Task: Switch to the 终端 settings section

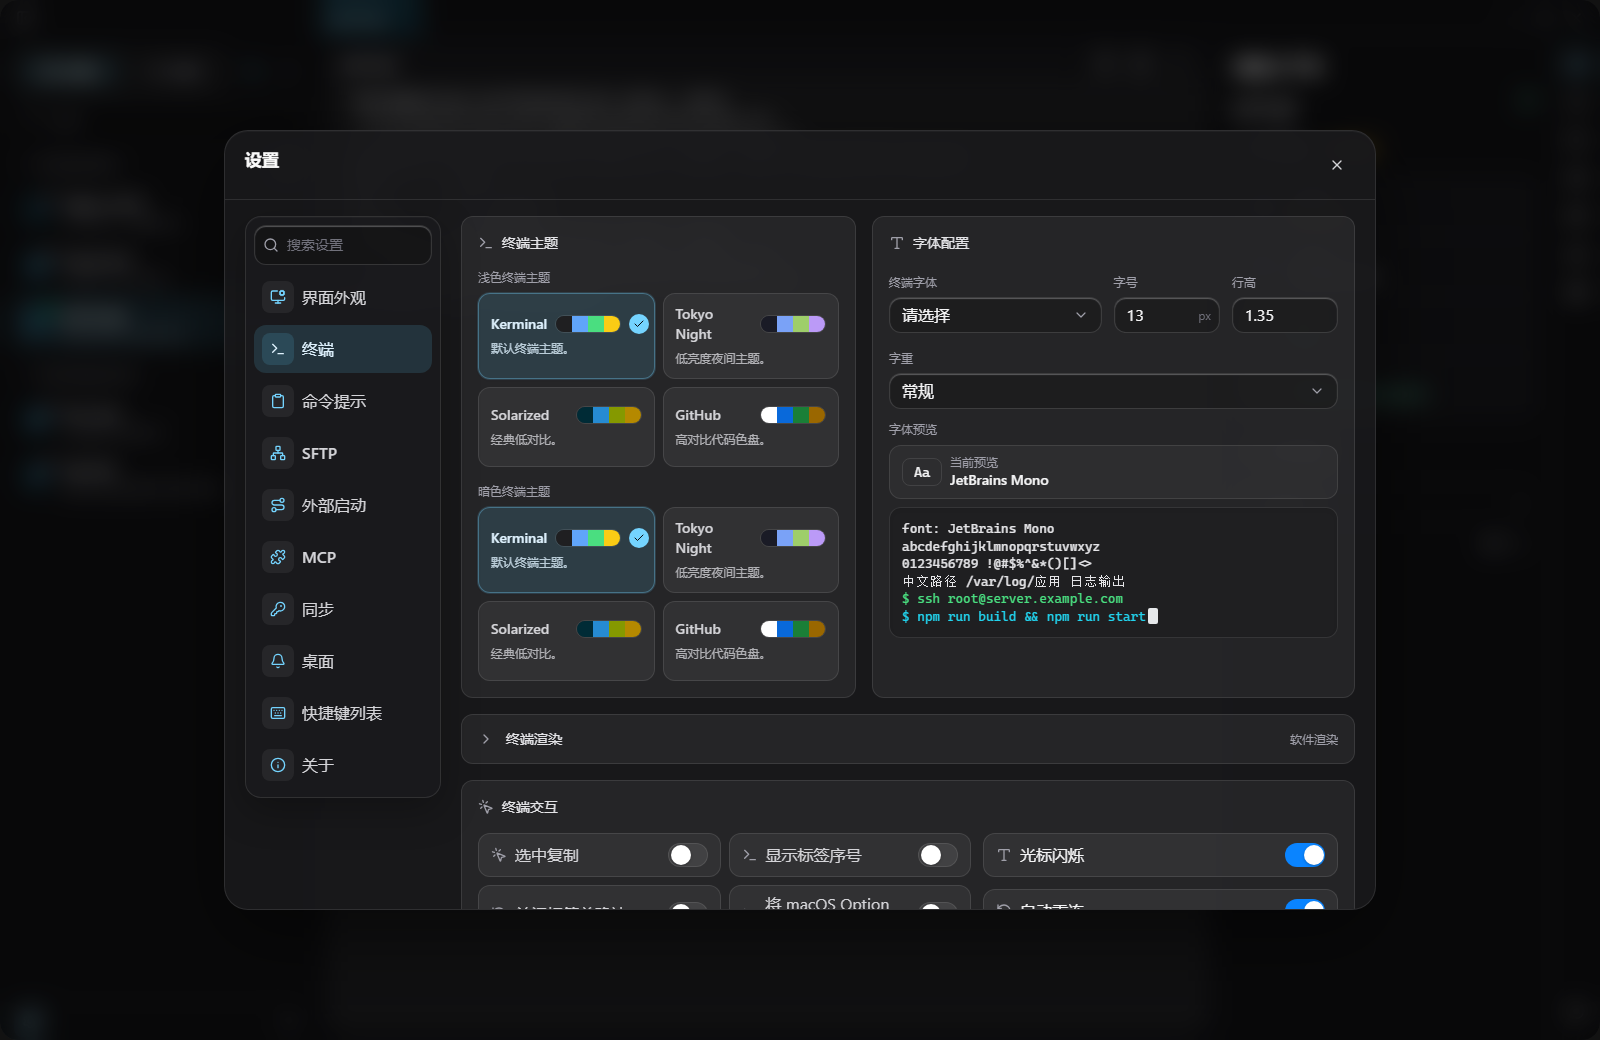Action: coord(343,349)
